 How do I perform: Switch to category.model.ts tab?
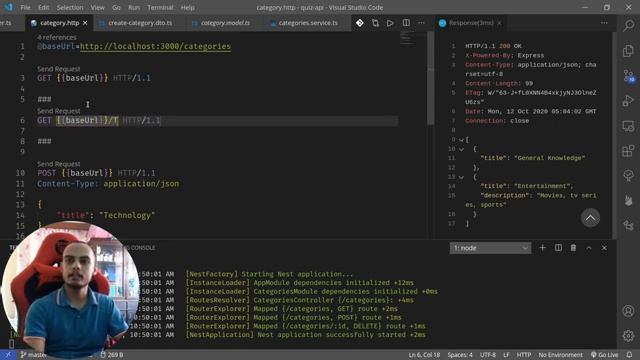225,23
